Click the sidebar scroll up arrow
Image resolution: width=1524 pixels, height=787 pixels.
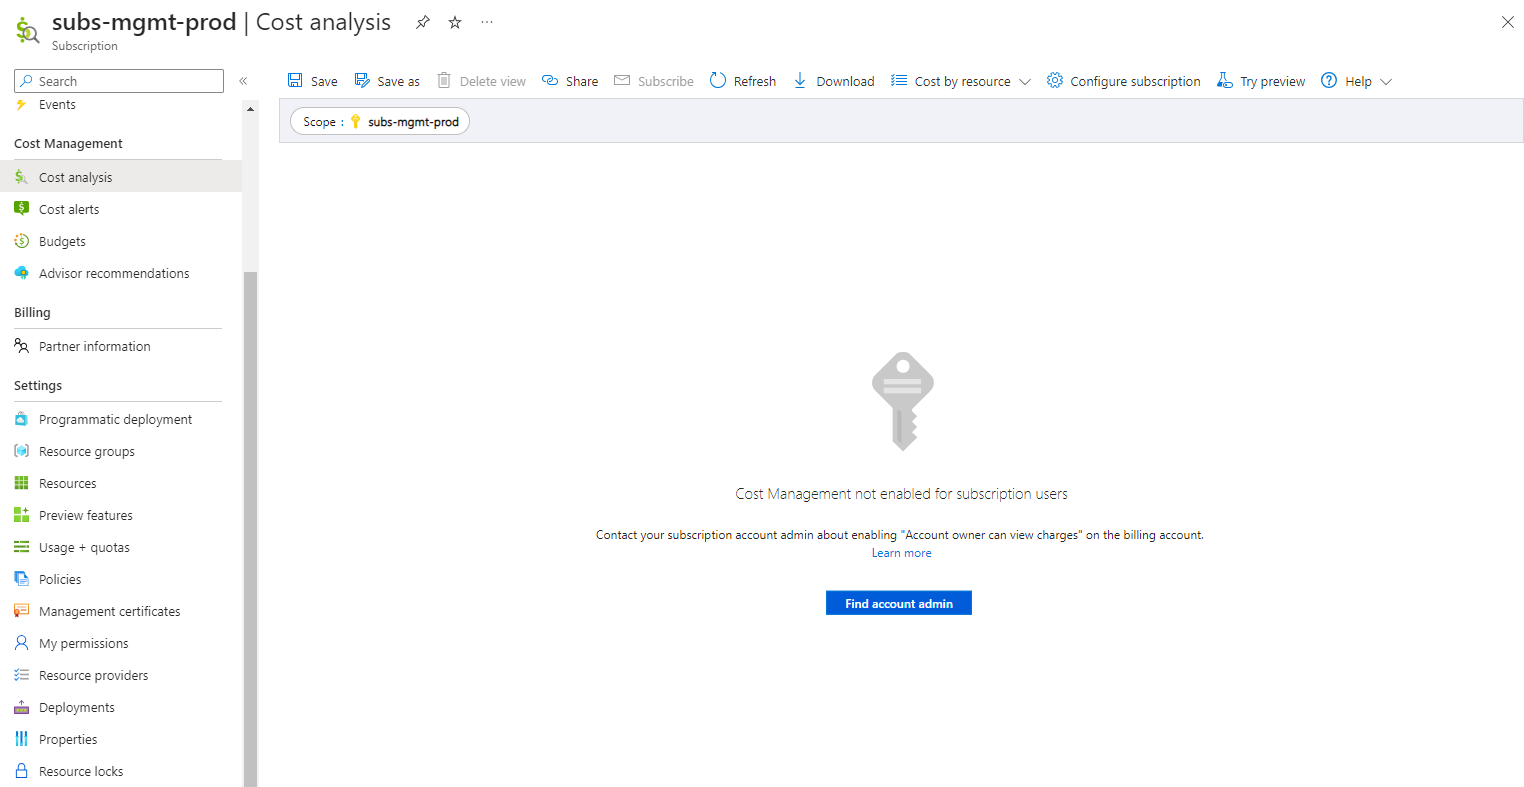(x=250, y=108)
